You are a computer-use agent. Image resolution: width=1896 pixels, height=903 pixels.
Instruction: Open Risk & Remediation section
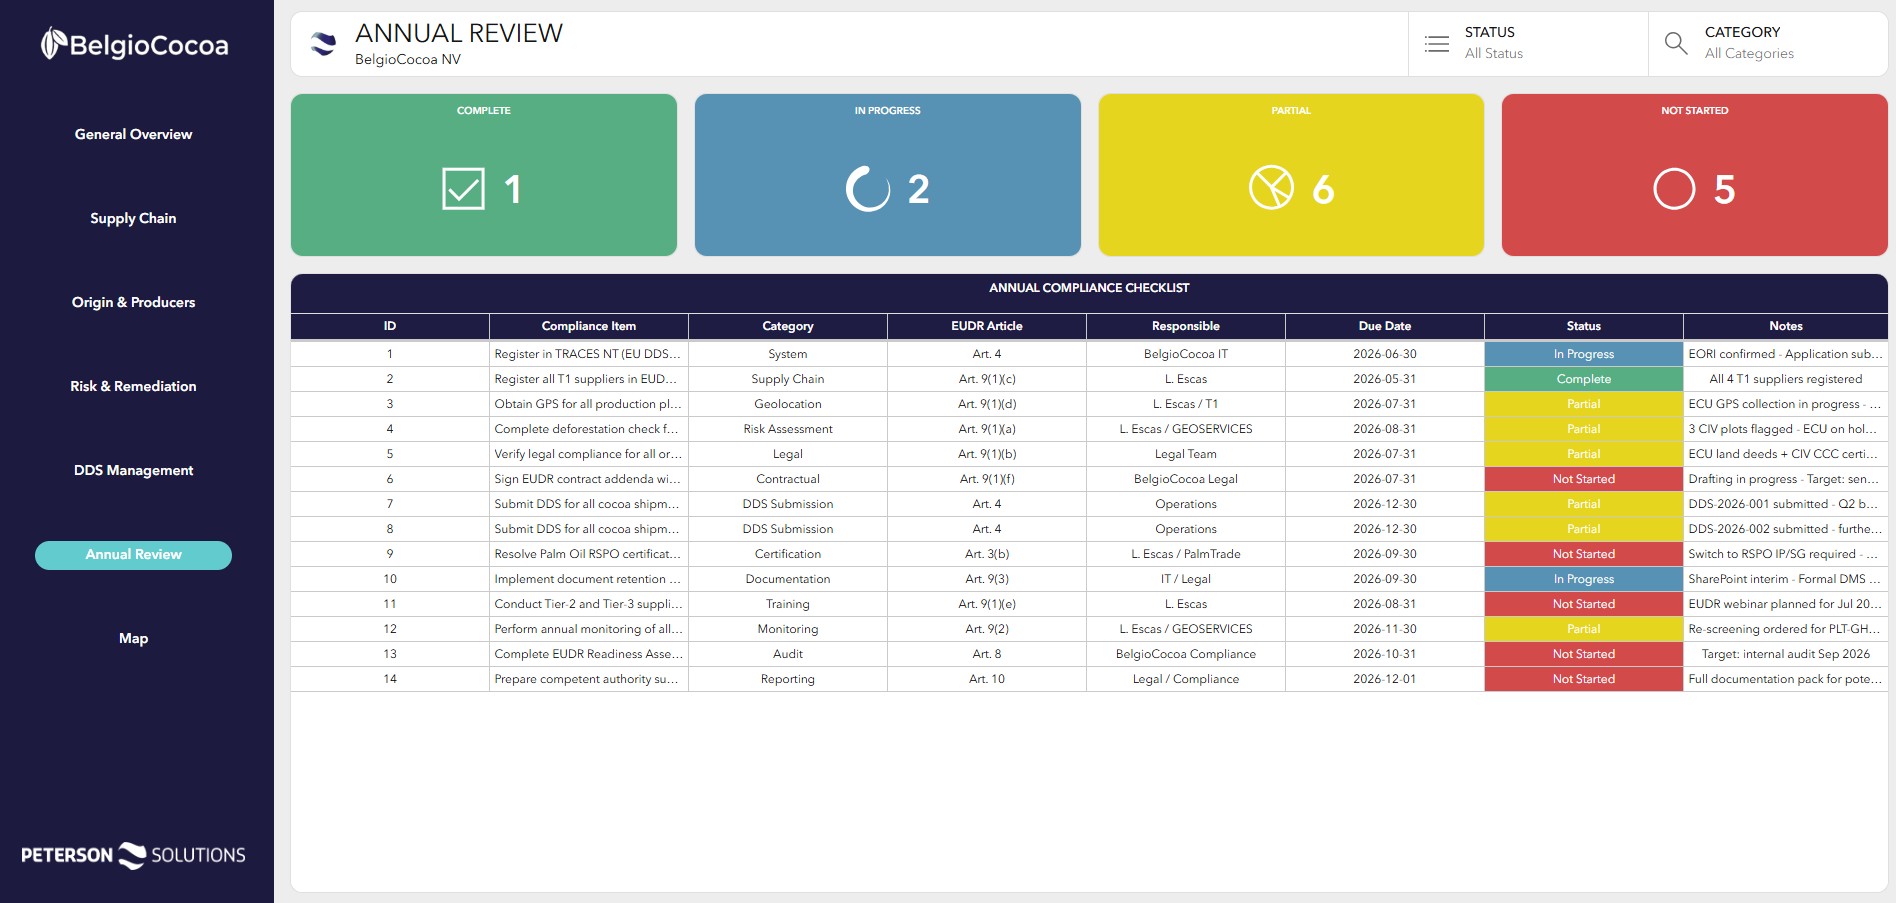[x=133, y=386]
